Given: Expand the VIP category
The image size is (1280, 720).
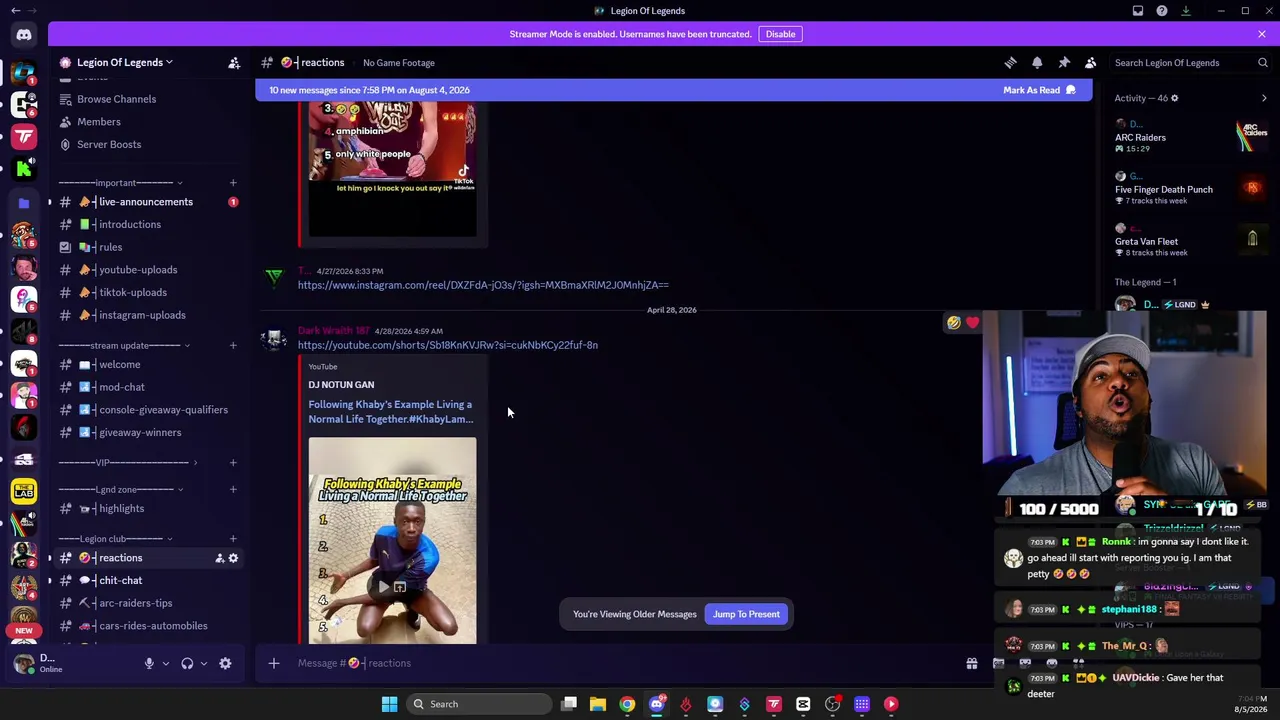Looking at the screenshot, I should [x=128, y=463].
